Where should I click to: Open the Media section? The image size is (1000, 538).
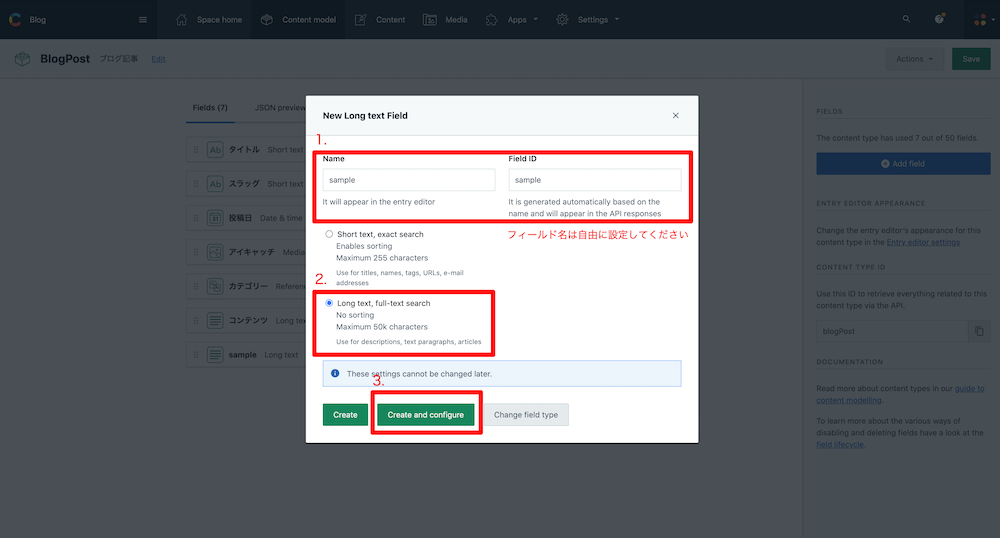point(456,20)
